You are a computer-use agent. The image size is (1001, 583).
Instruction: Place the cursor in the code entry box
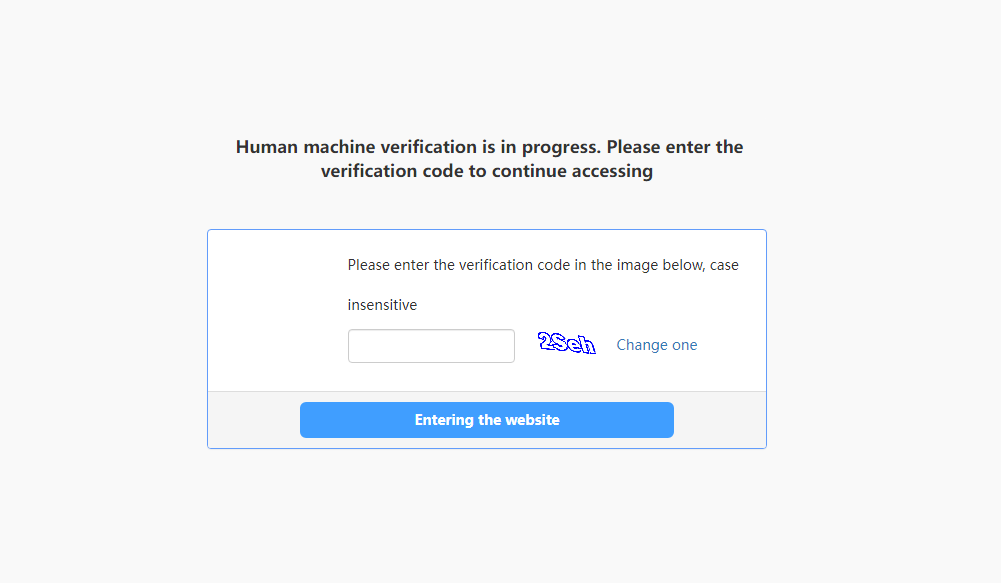click(431, 345)
